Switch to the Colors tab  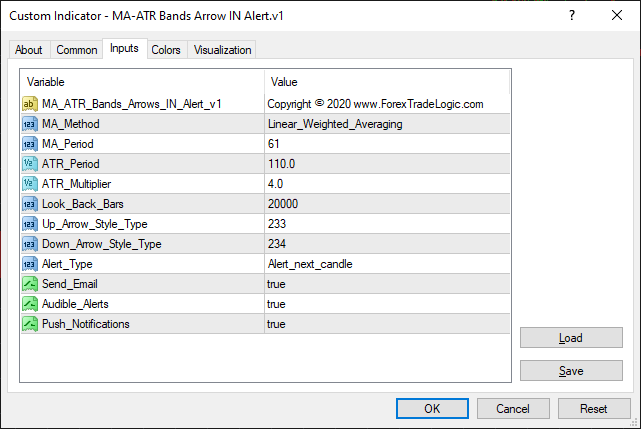(x=166, y=50)
